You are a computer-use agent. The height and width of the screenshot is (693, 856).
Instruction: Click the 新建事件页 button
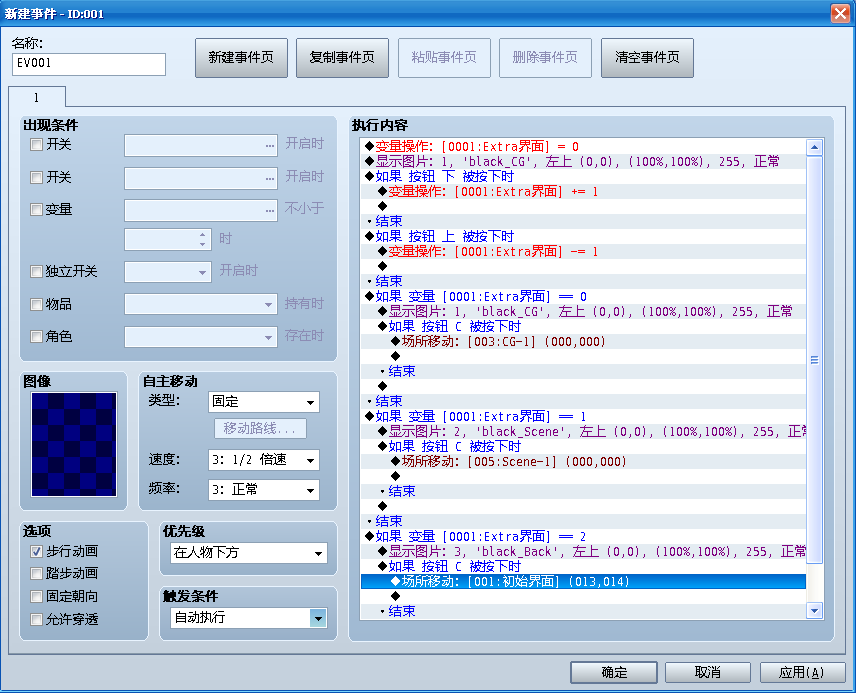click(x=241, y=58)
